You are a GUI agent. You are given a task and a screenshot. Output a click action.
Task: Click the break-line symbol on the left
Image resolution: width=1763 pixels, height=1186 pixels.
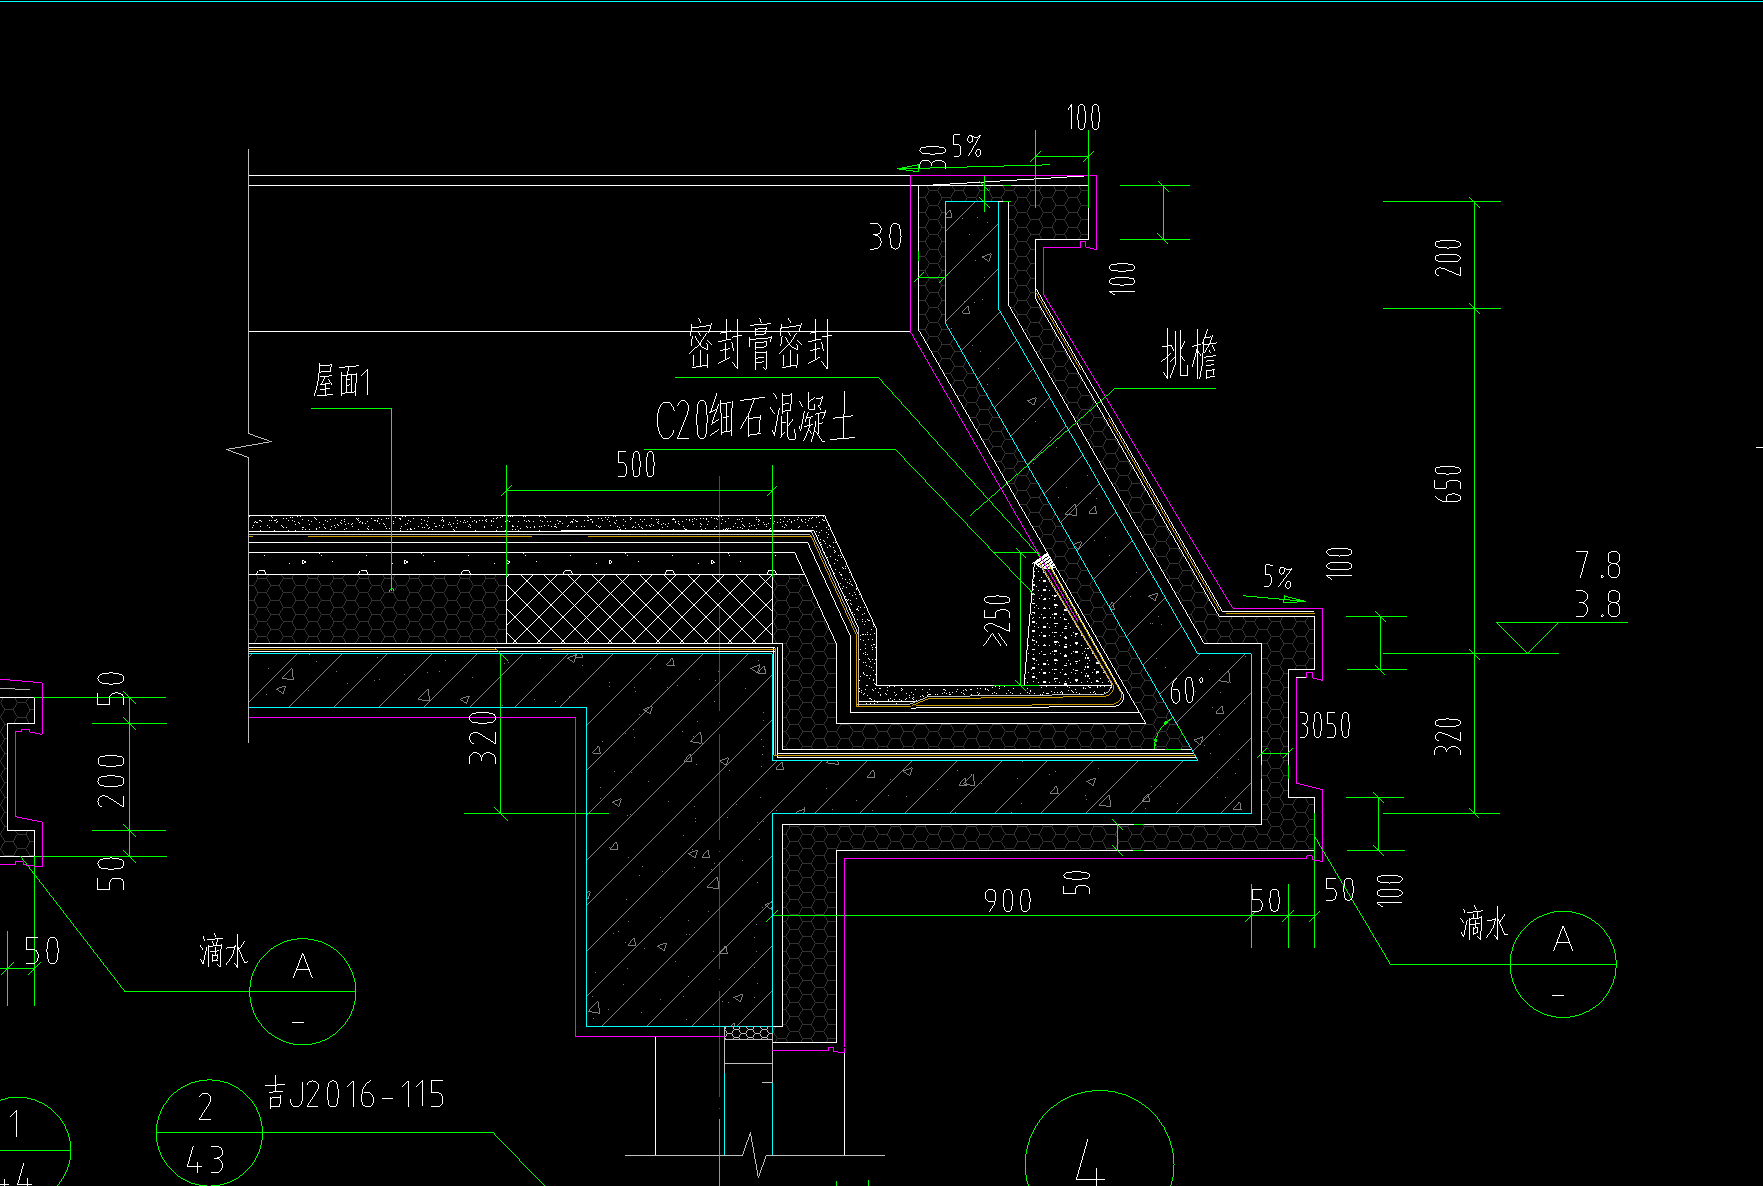pyautogui.click(x=249, y=445)
